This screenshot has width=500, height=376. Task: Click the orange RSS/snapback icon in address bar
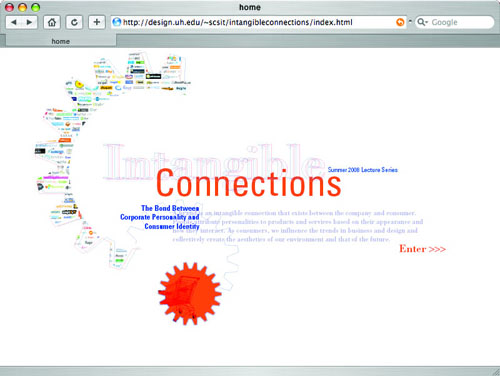400,22
